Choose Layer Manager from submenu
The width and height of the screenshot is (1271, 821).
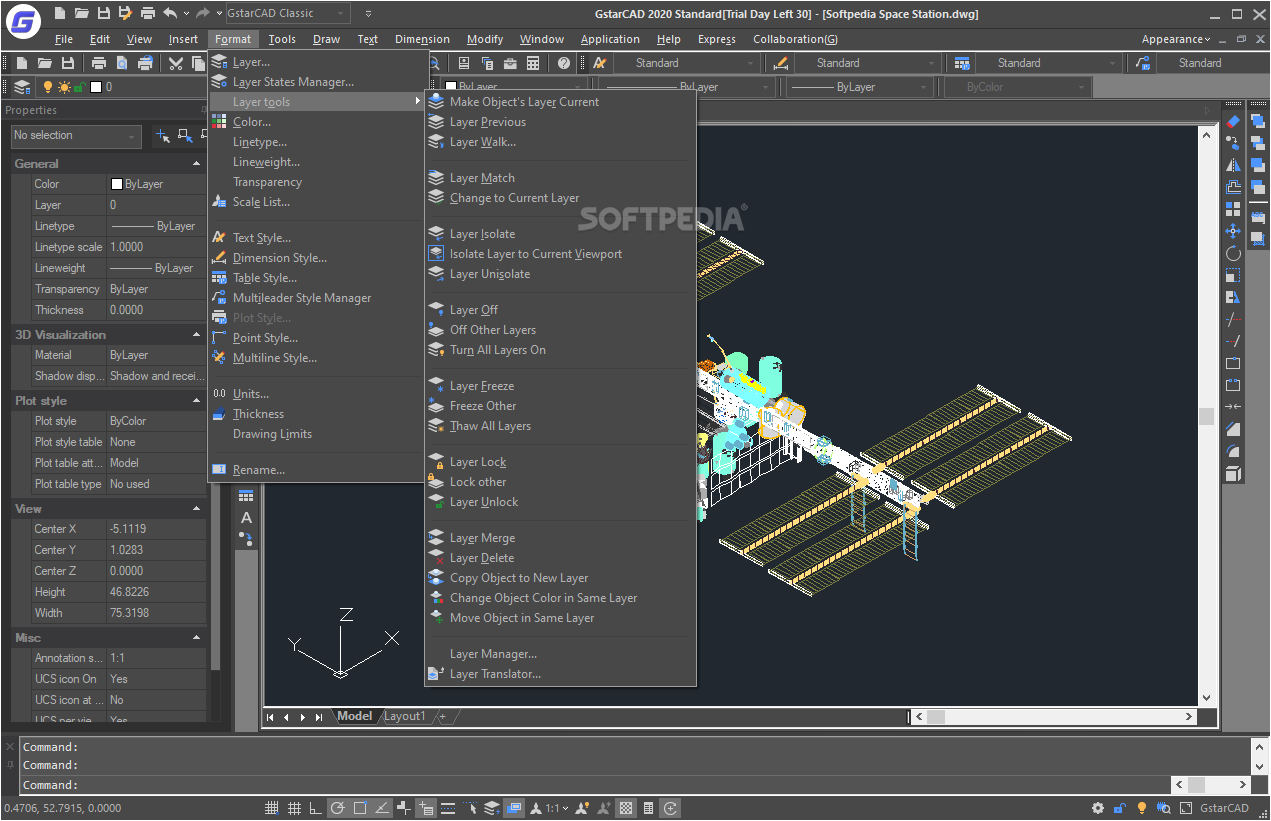click(560, 654)
